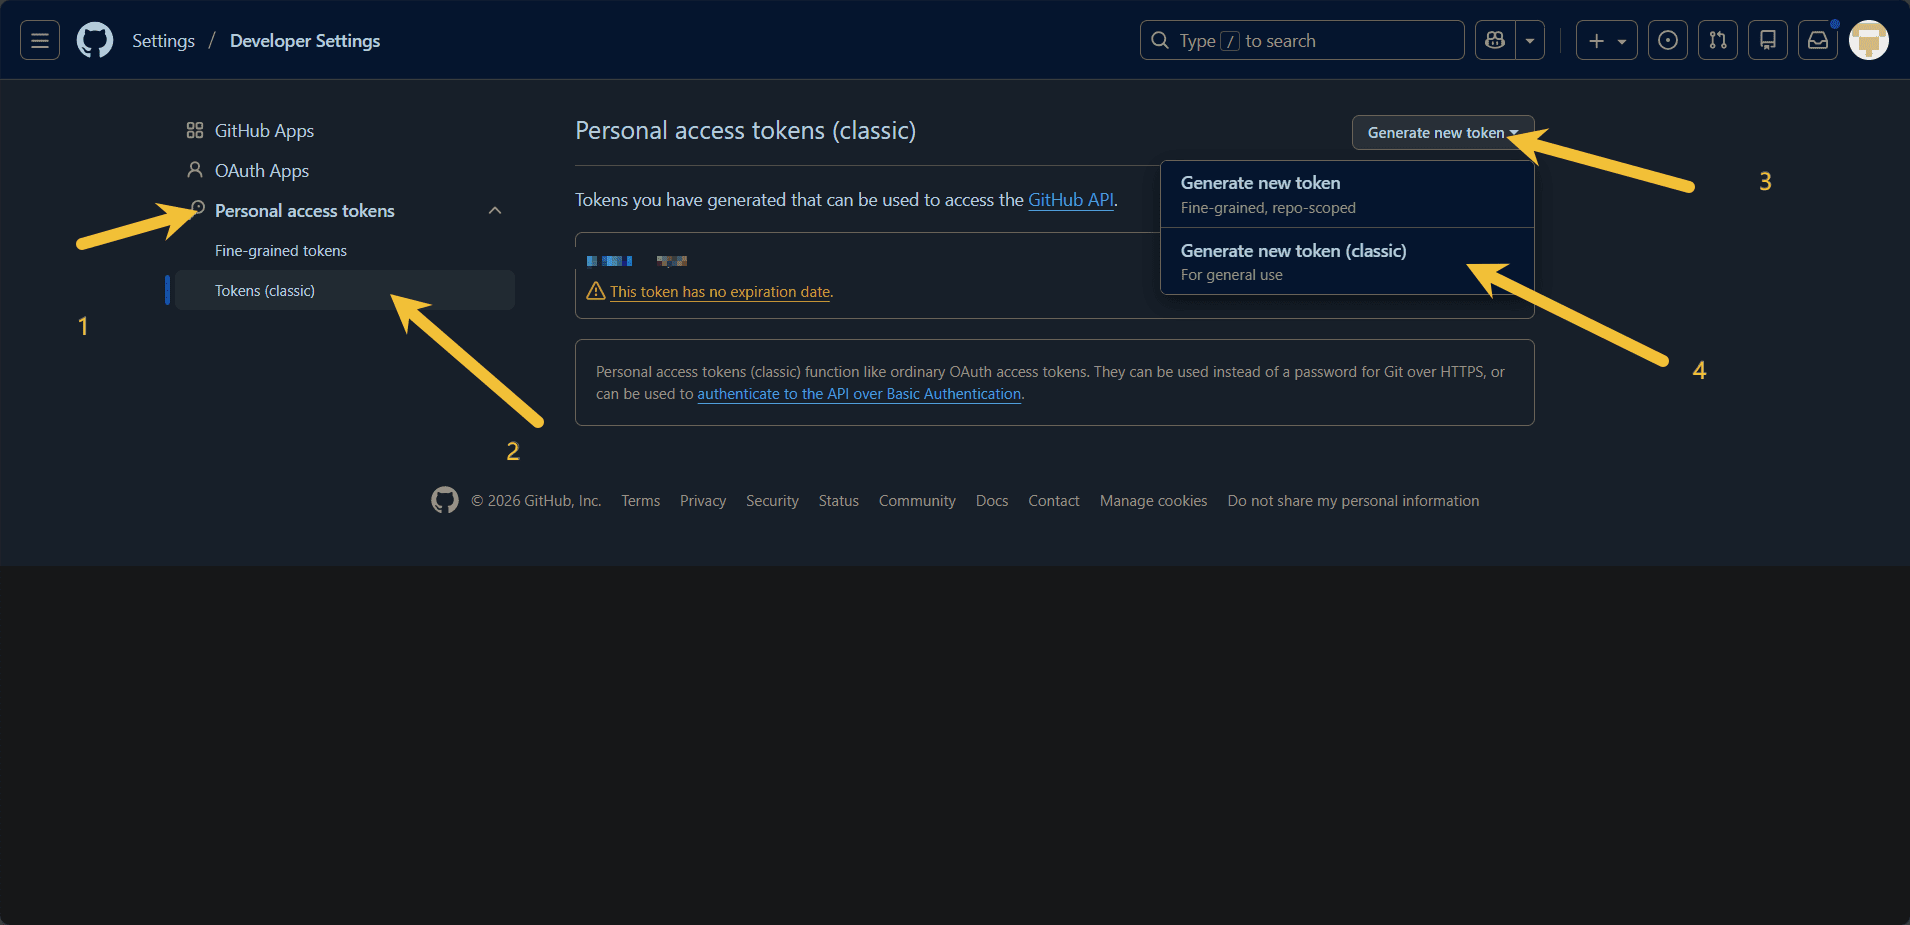1910x925 pixels.
Task: Open the Copilot chat icon
Action: pyautogui.click(x=1495, y=40)
